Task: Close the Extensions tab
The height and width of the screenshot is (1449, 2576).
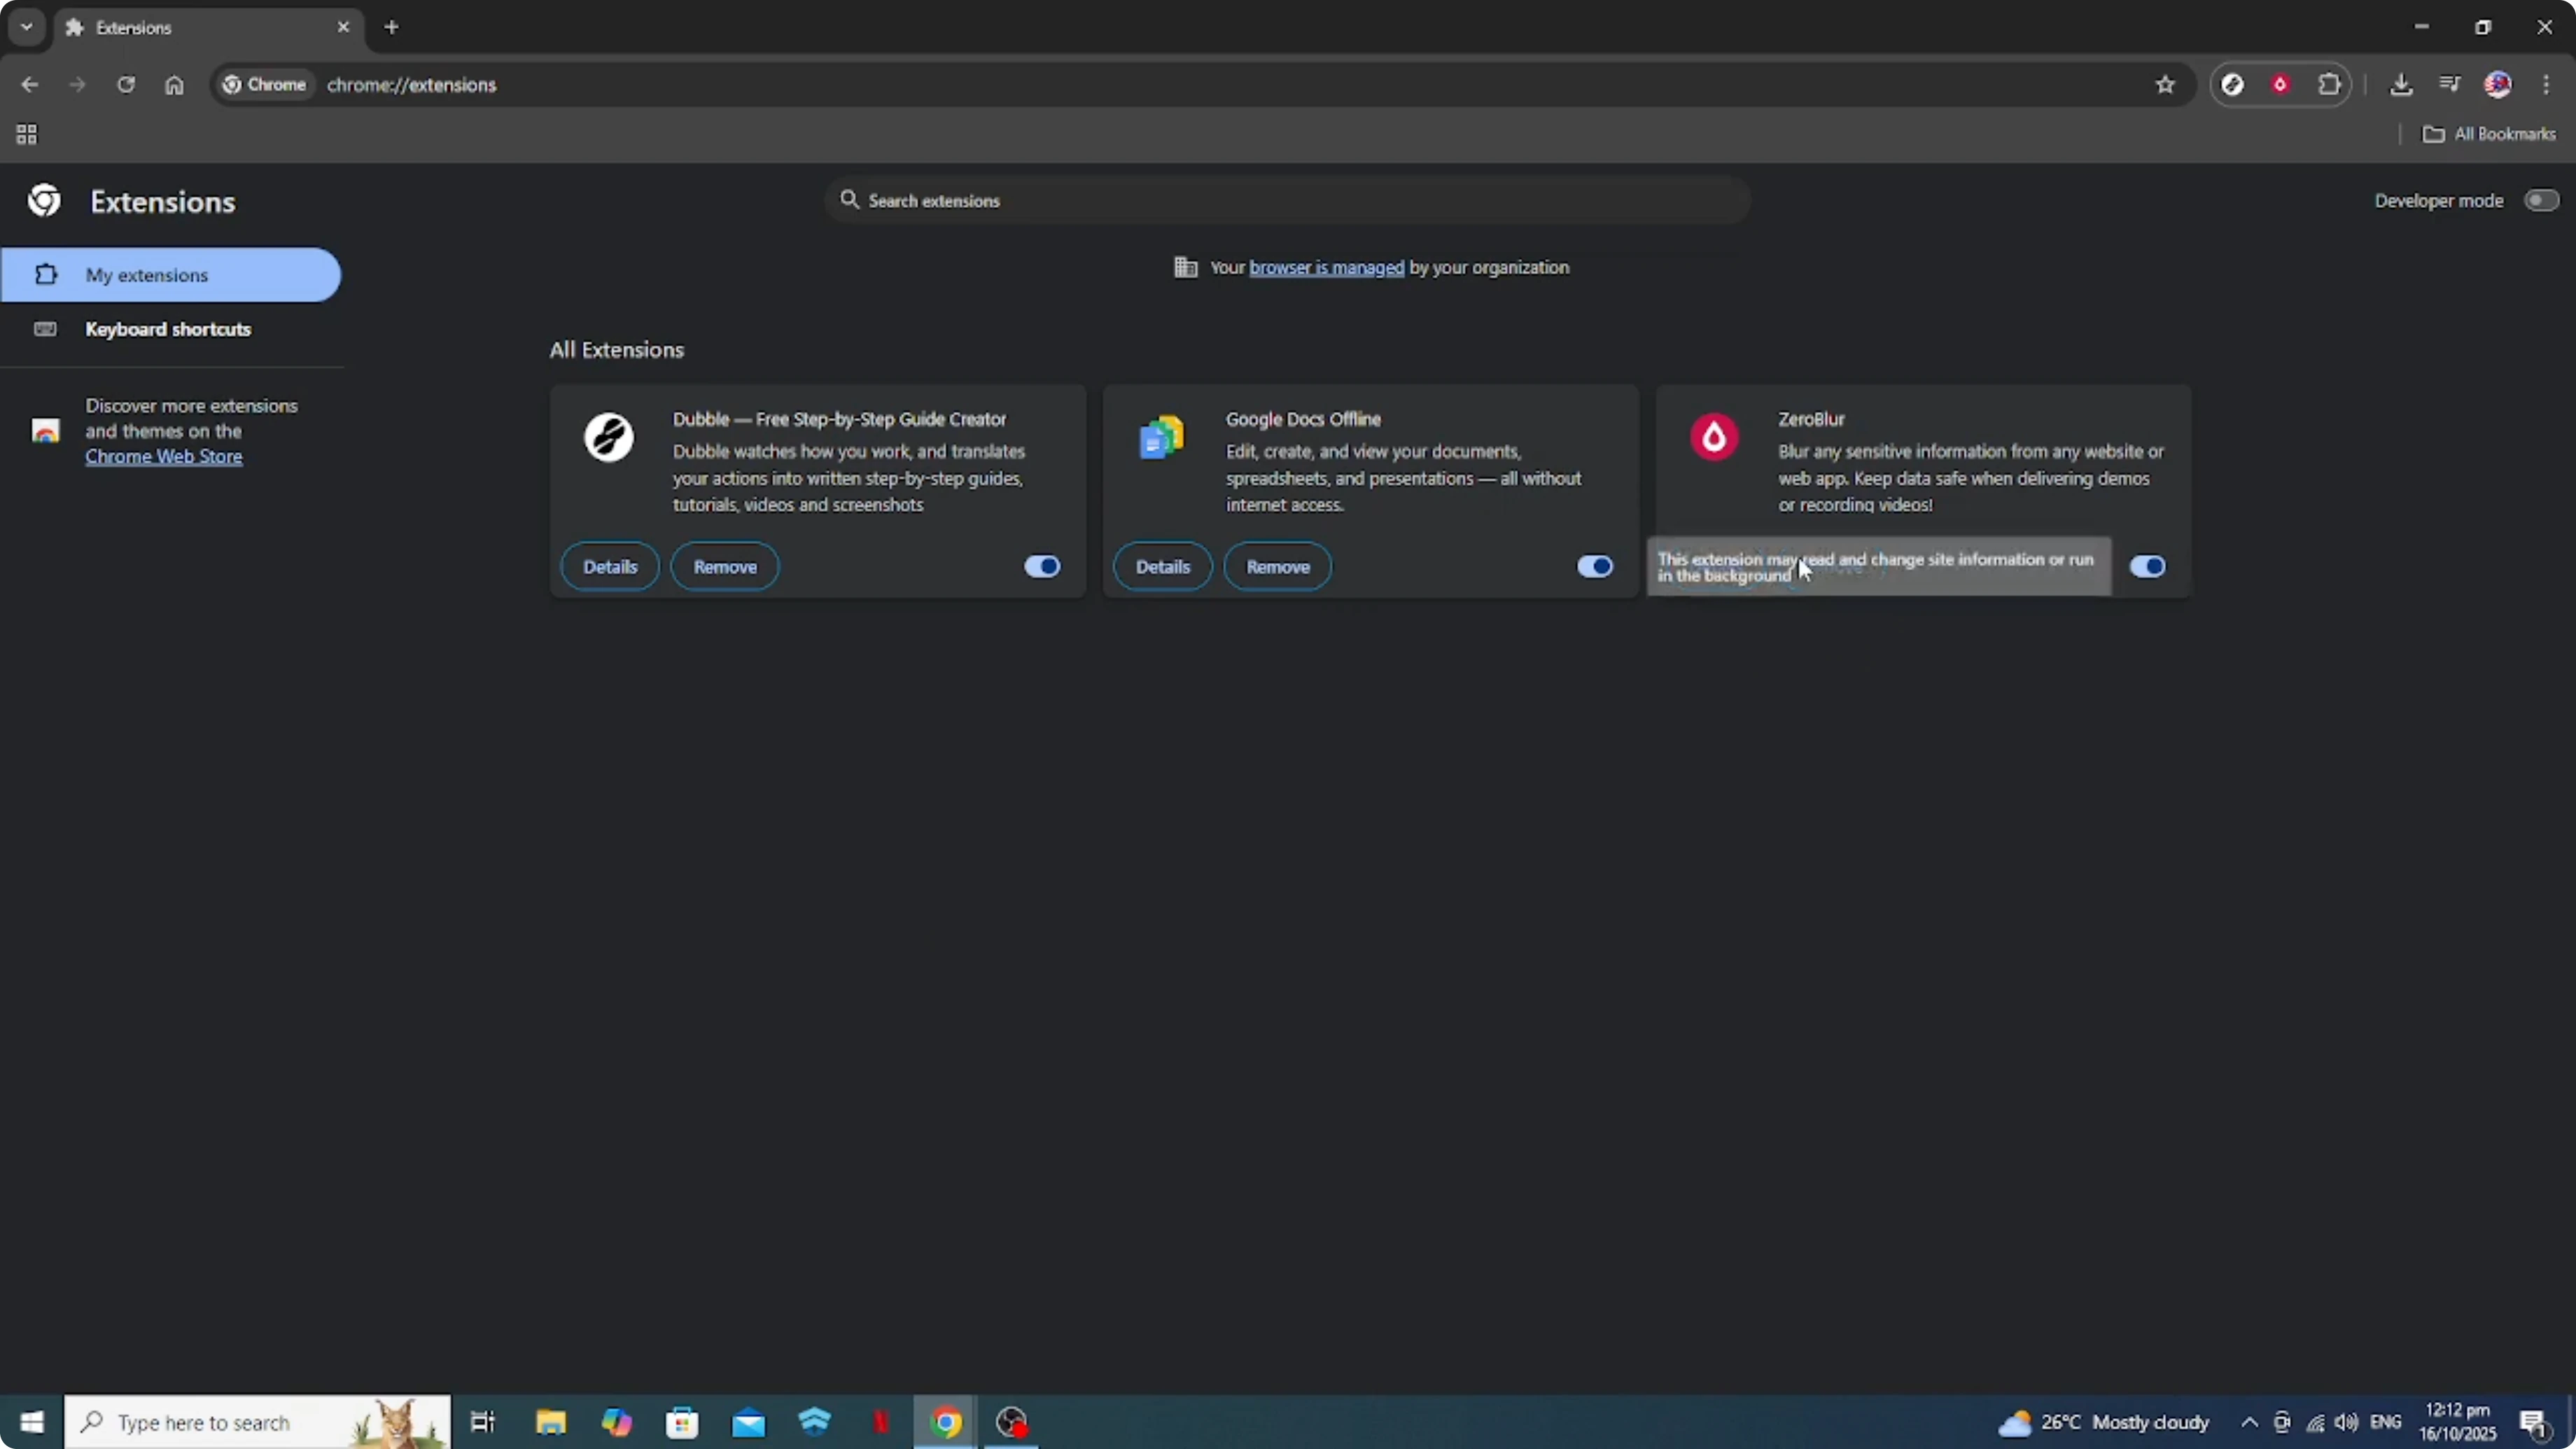Action: (x=343, y=27)
